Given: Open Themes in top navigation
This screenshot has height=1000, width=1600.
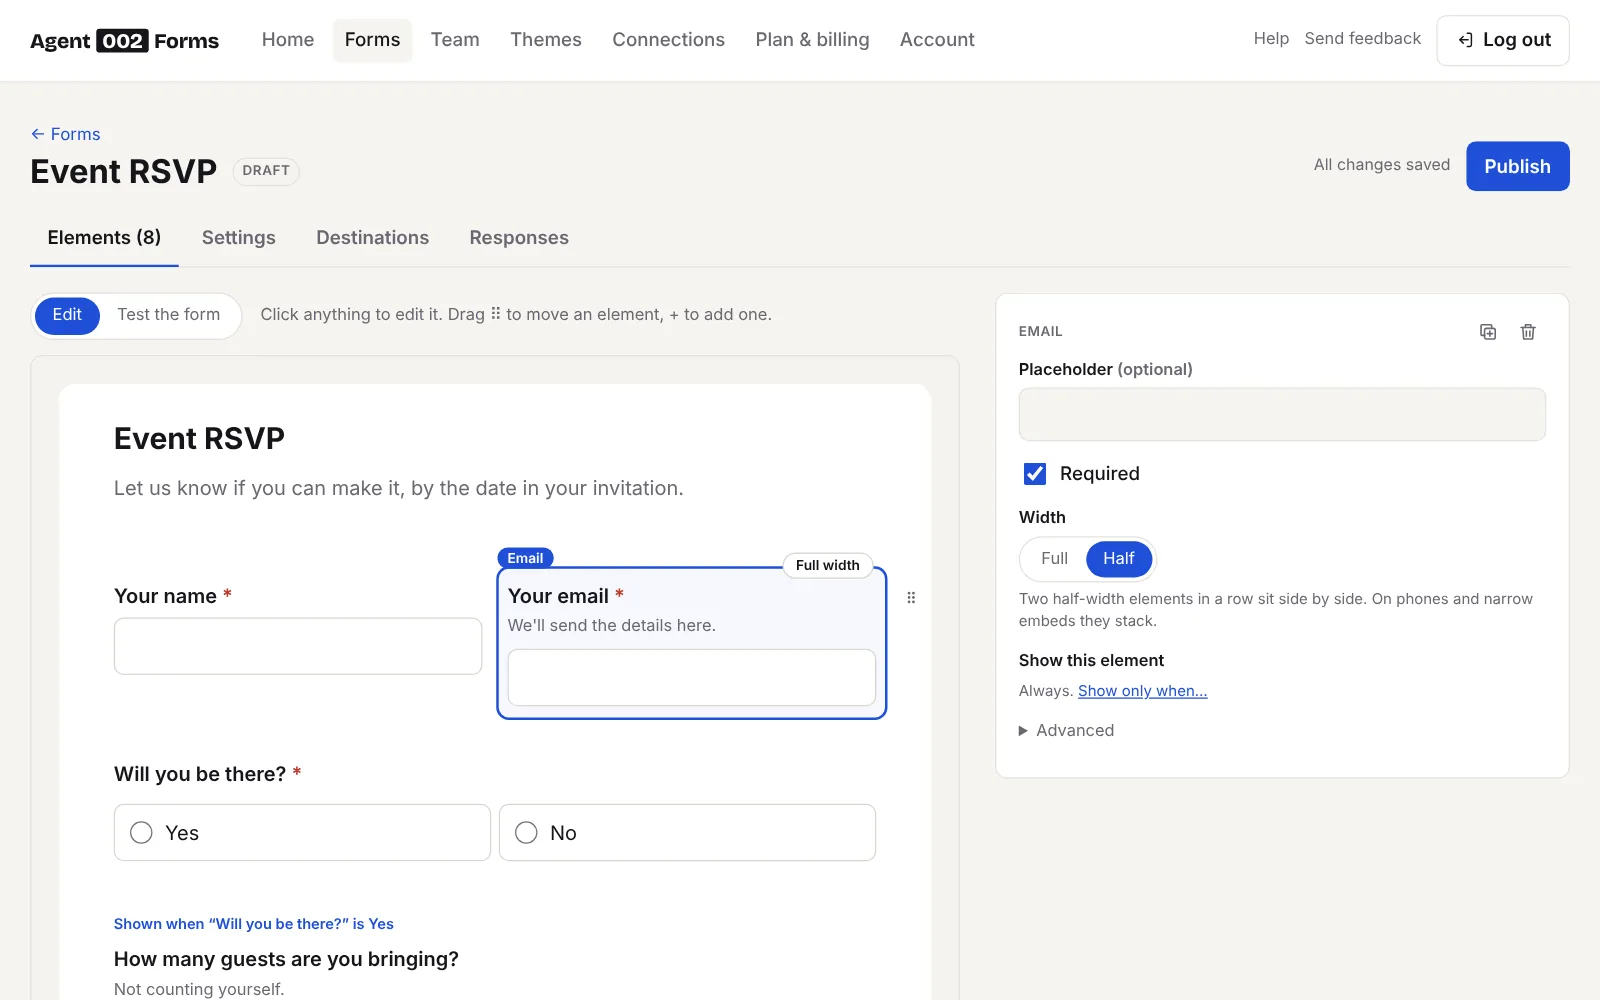Looking at the screenshot, I should [x=546, y=40].
